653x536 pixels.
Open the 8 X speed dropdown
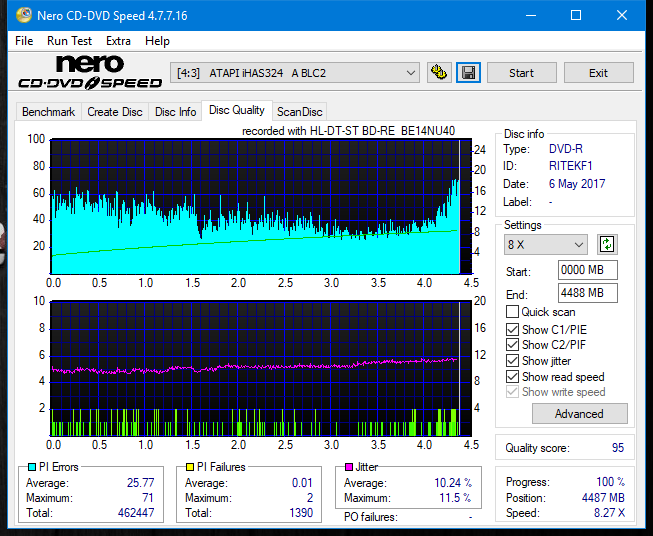546,244
